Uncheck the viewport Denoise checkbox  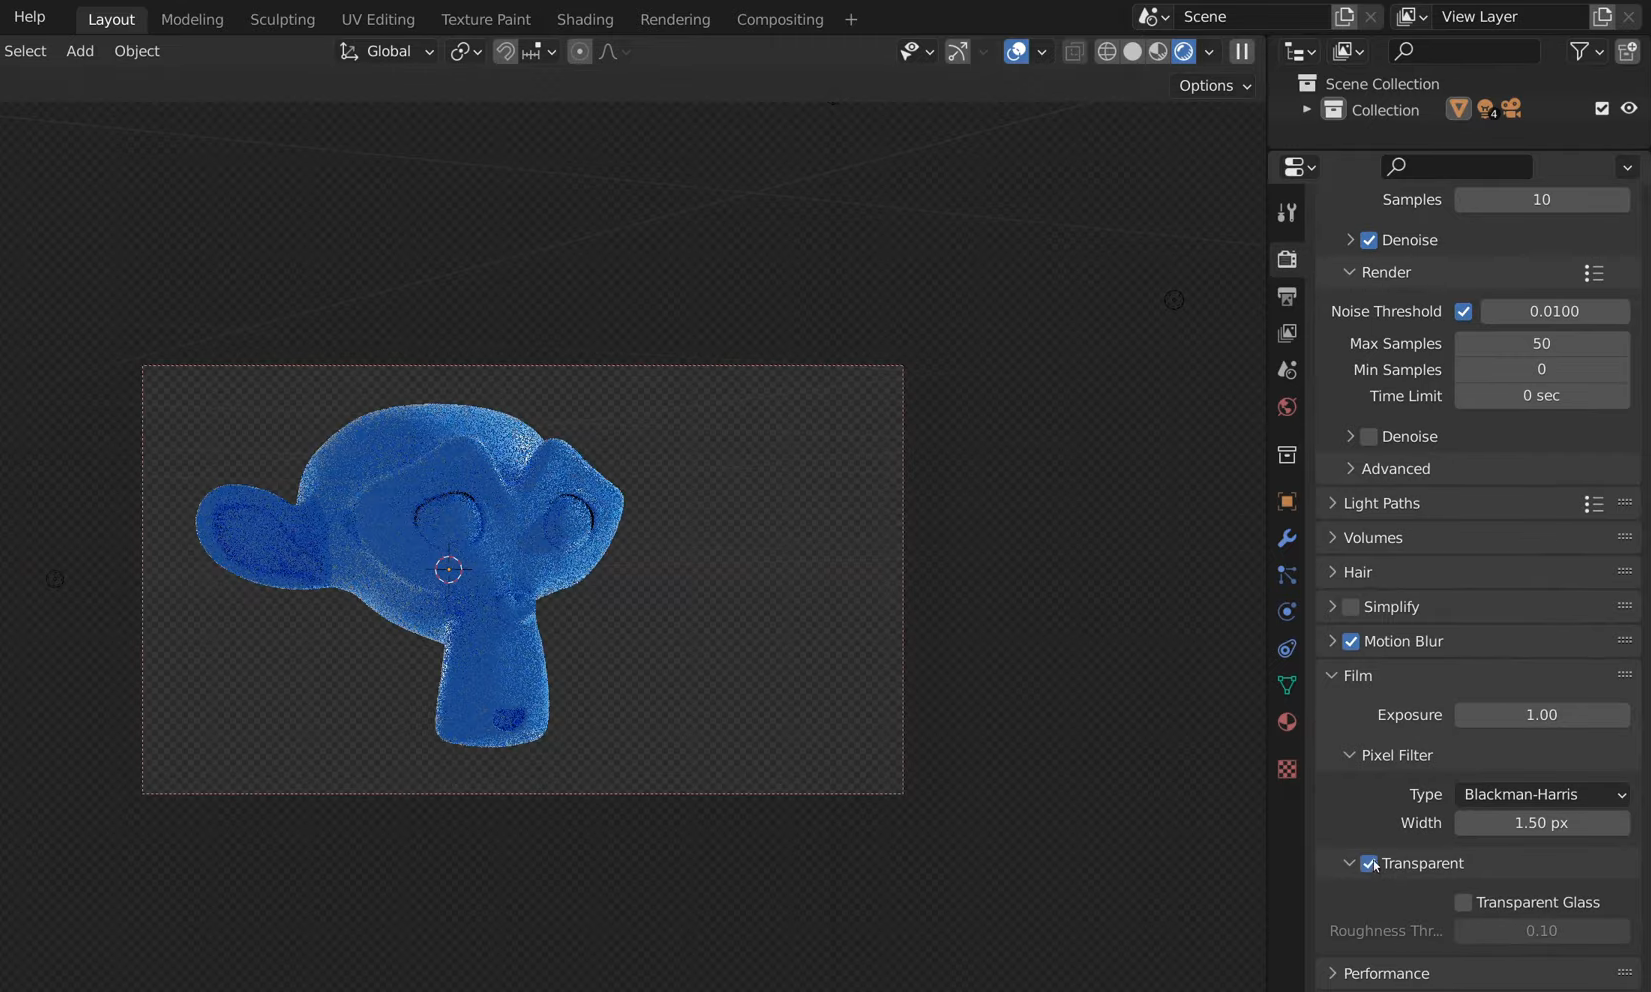1369,240
